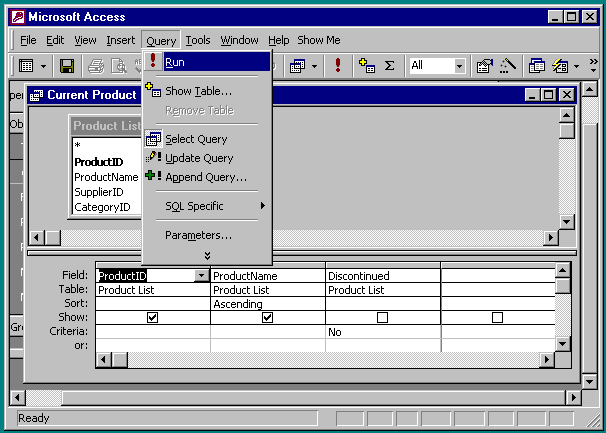Click table pane scroll up arrow
Image resolution: width=606 pixels, height=433 pixels.
566,115
